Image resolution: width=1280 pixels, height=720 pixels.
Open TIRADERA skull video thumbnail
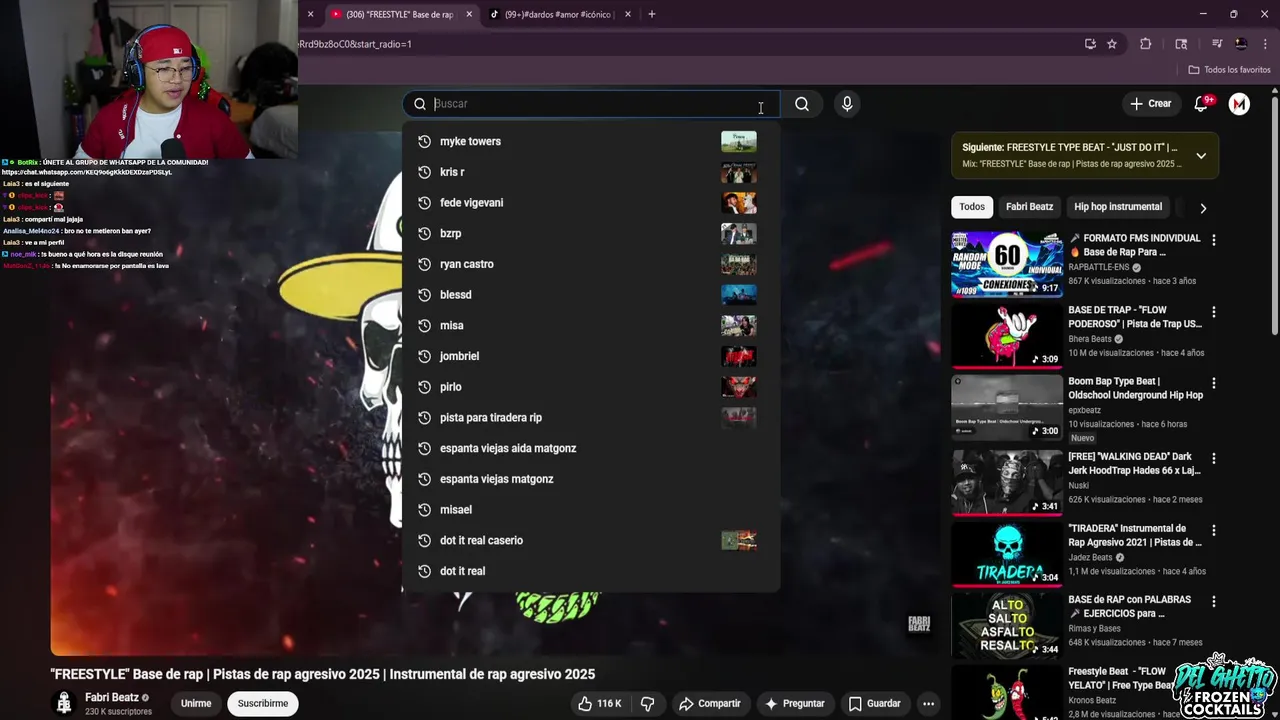[x=1007, y=553]
